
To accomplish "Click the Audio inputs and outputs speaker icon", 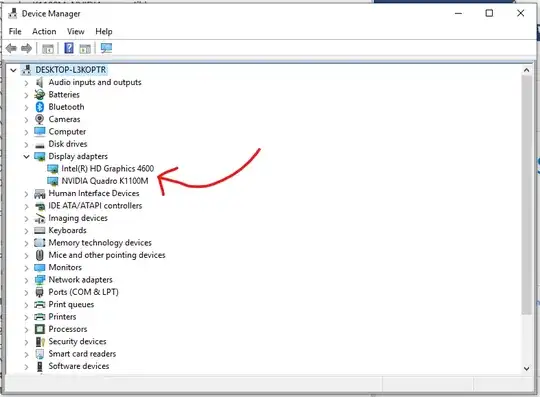I will tap(40, 82).
